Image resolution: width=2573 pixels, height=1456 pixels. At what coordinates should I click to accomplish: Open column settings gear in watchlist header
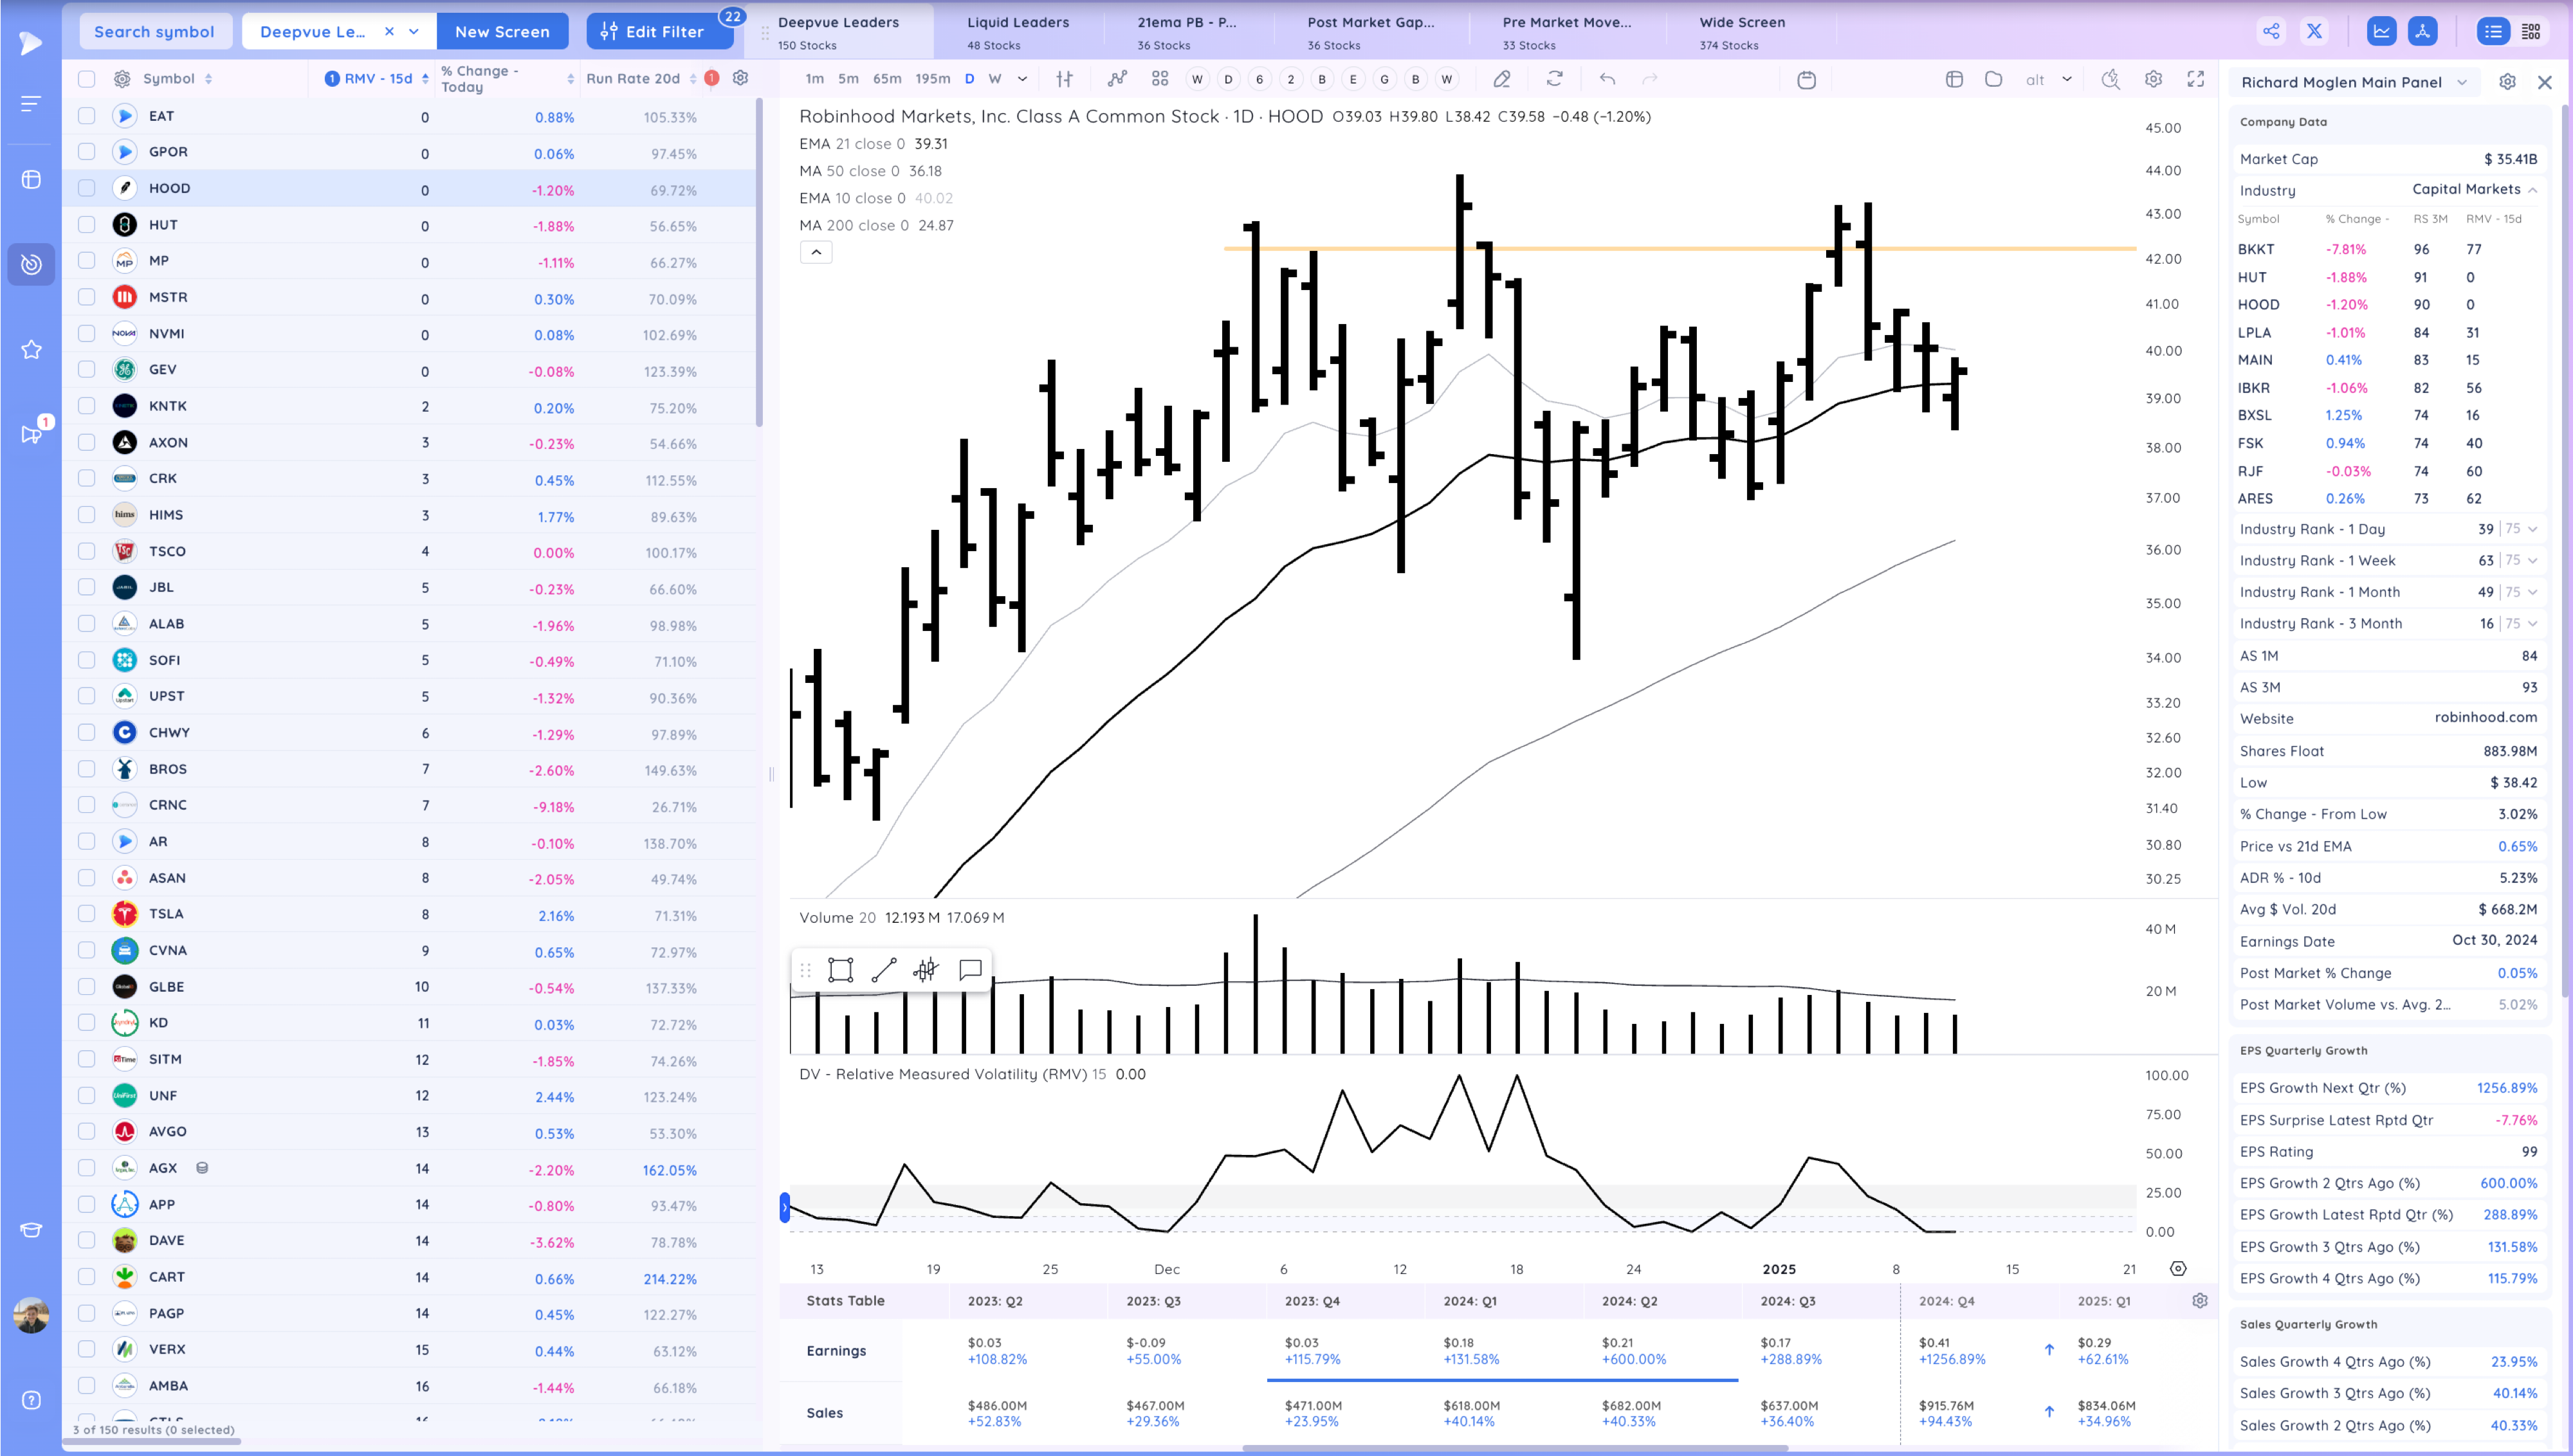740,78
